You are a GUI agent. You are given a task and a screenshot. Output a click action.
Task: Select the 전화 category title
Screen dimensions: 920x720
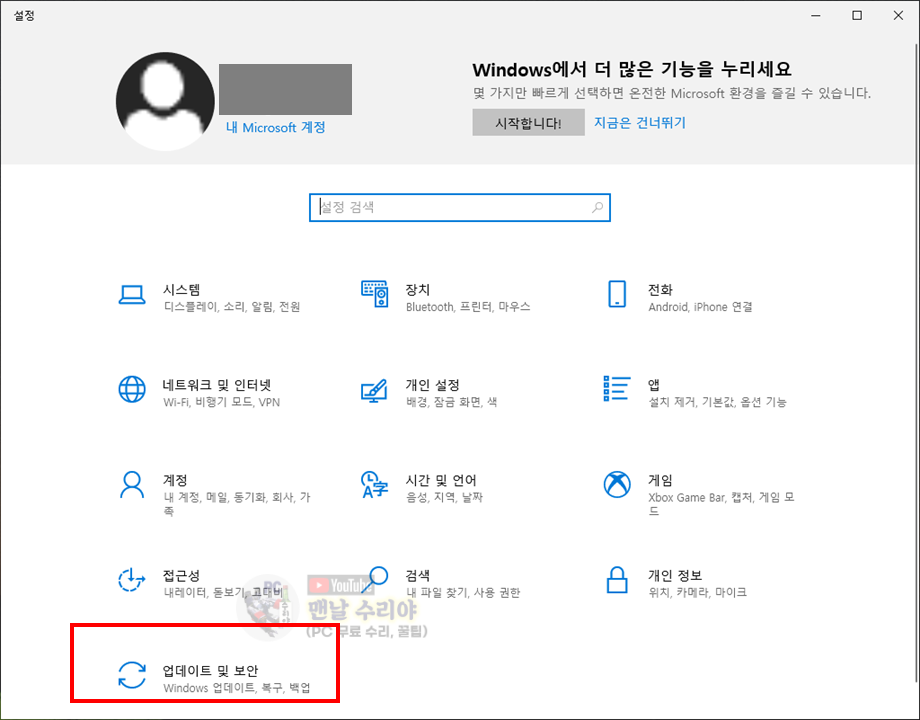[660, 290]
